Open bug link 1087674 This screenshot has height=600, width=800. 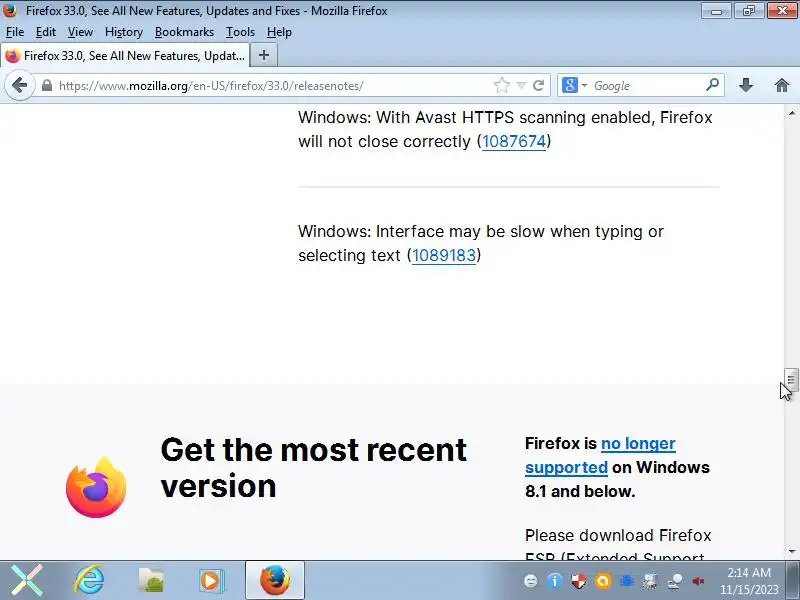514,141
